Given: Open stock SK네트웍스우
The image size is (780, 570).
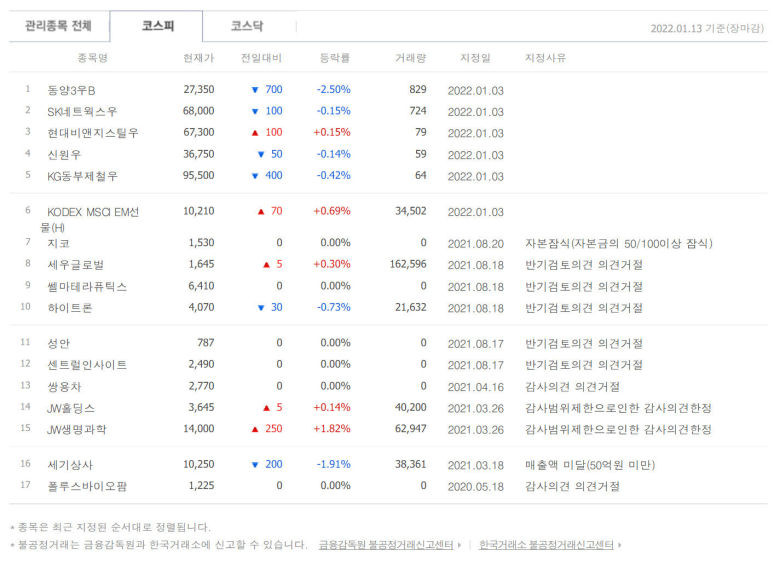Looking at the screenshot, I should tap(82, 112).
